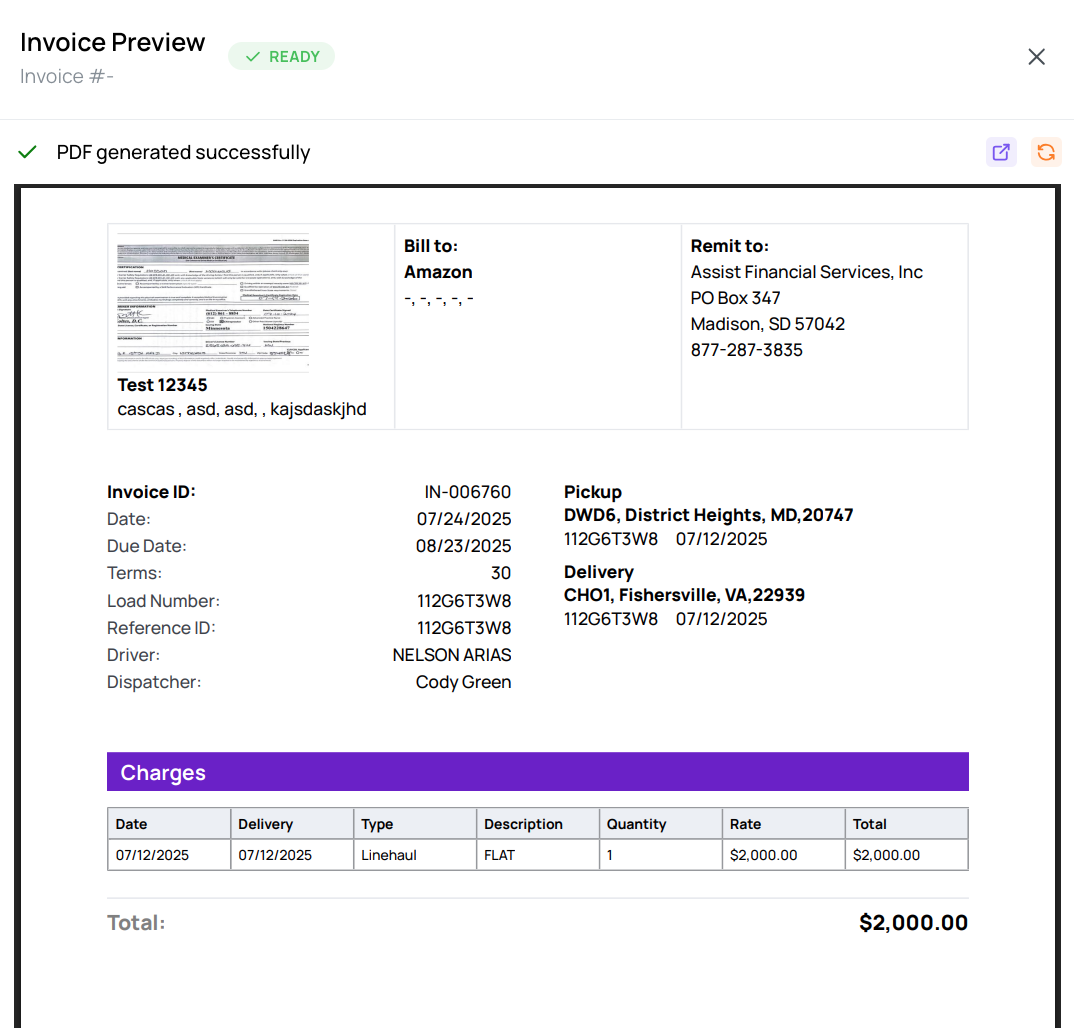Click the Rate cell showing $2,000.00

pos(763,855)
